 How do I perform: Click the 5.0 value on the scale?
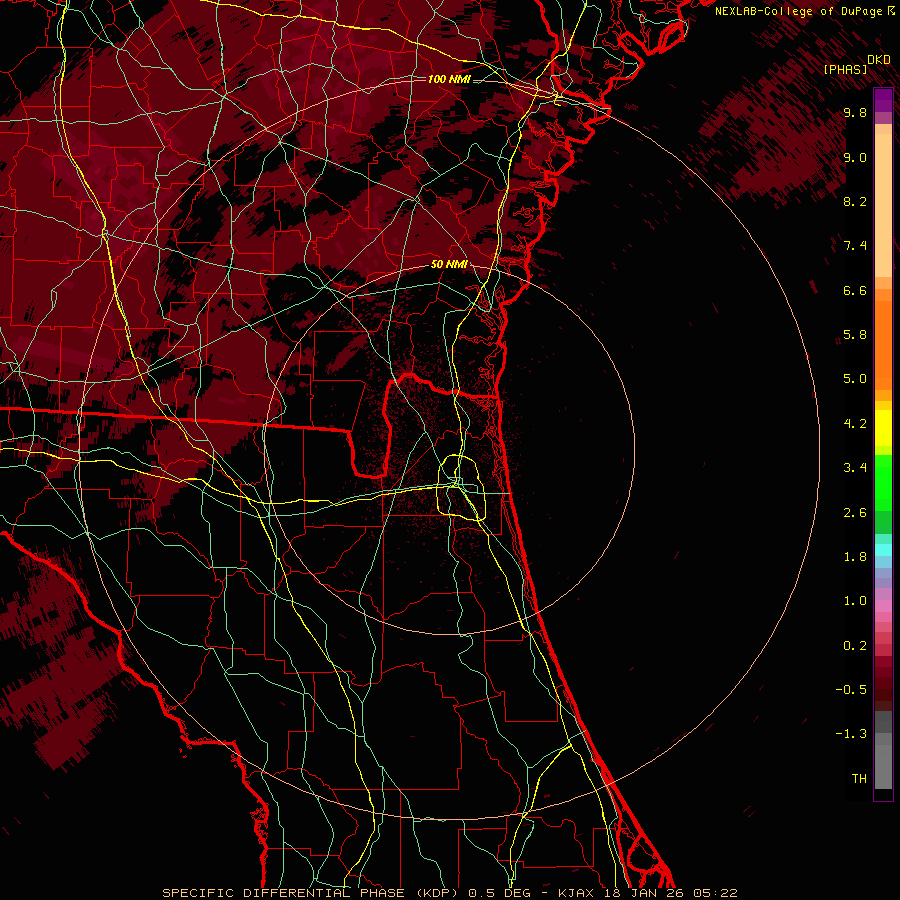coord(855,379)
